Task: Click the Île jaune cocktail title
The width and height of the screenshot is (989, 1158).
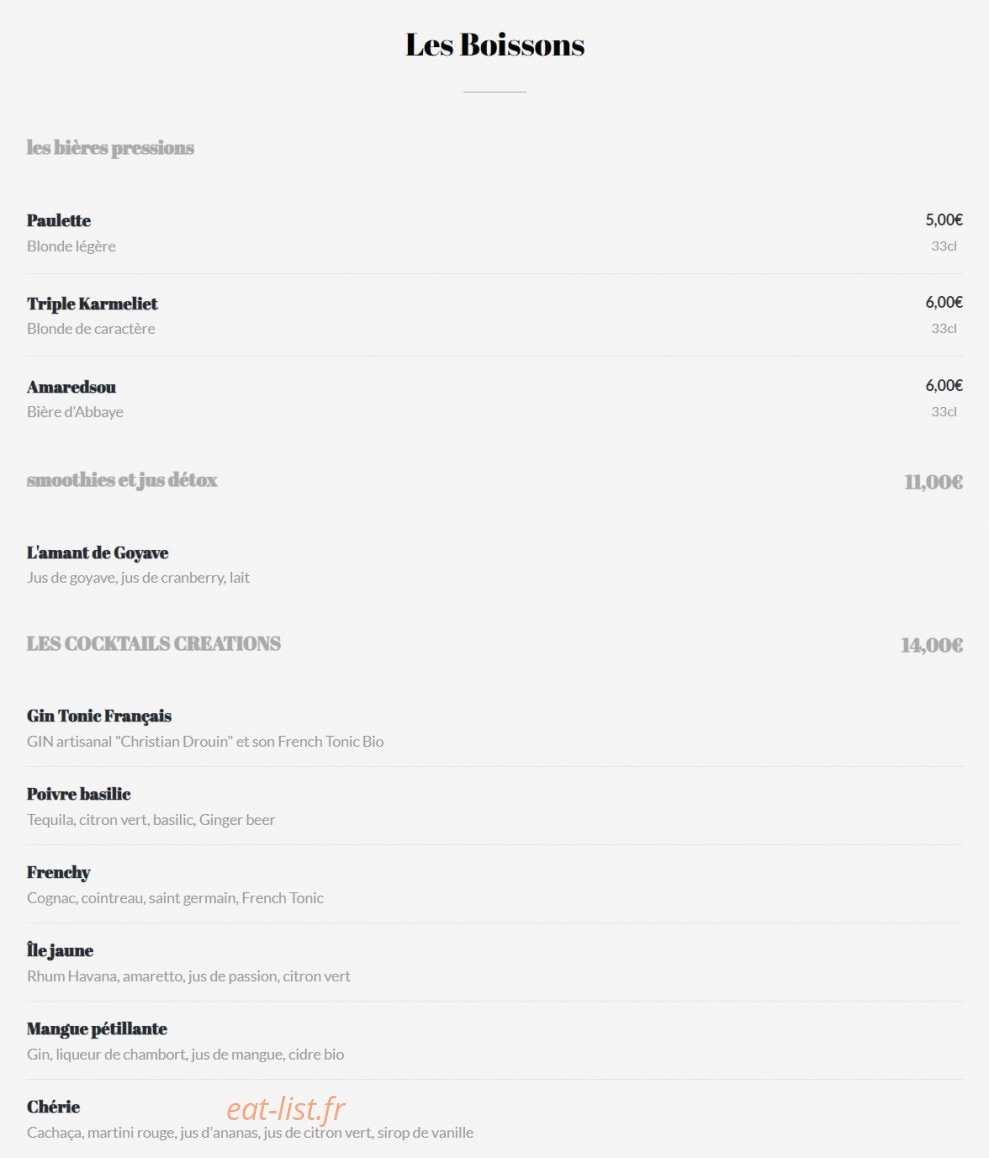Action: 60,950
